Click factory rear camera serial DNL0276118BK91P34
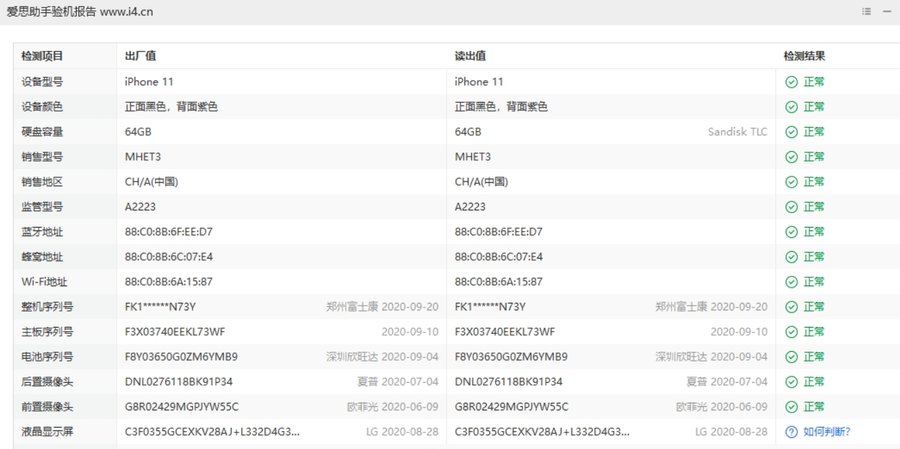 (x=179, y=382)
